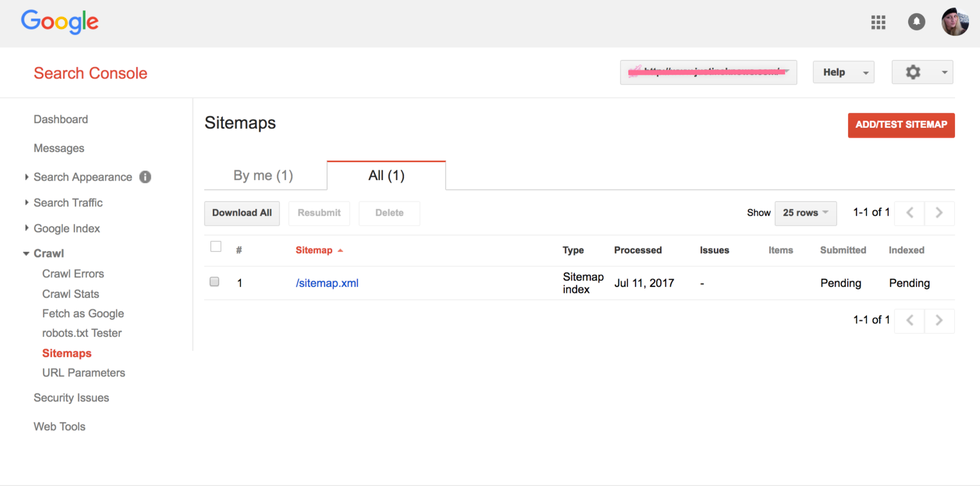Open the Google apps grid icon
This screenshot has height=486, width=980.
point(878,22)
